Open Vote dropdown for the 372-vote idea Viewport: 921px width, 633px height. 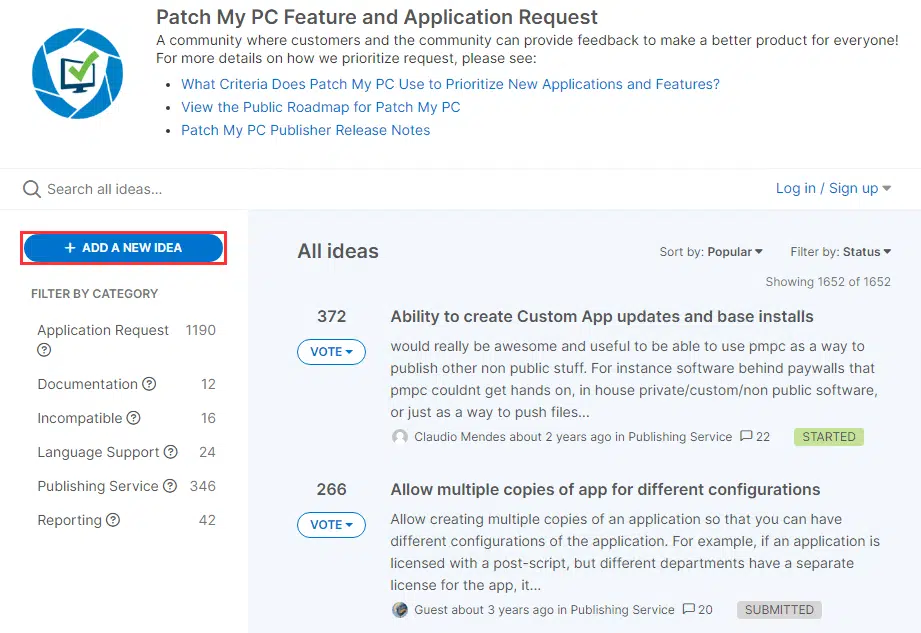[331, 352]
